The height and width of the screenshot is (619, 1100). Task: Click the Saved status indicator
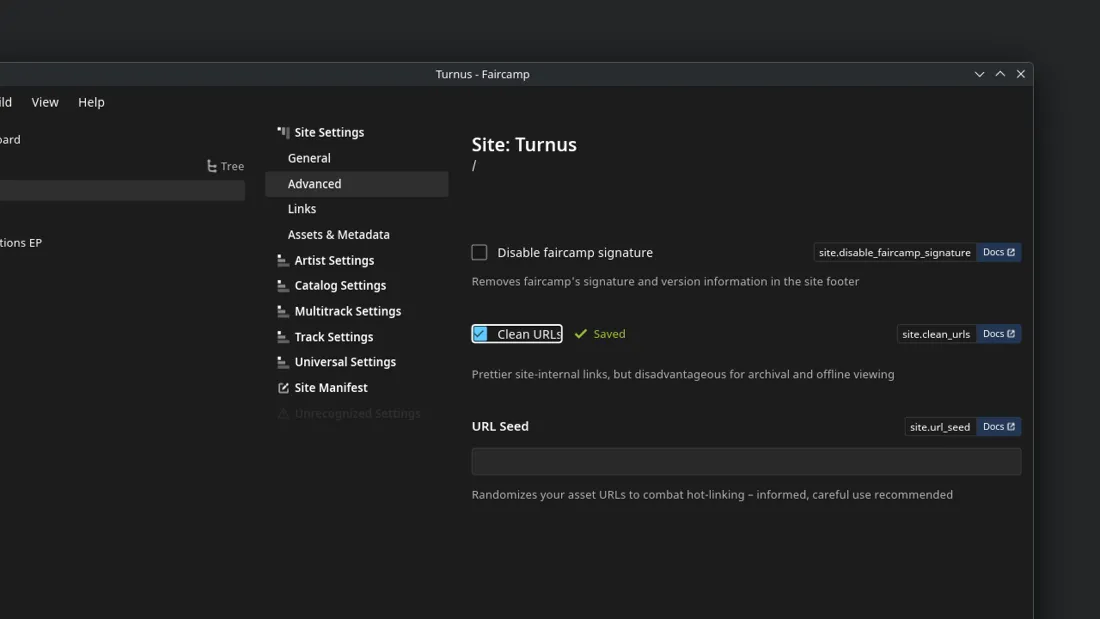tap(600, 334)
